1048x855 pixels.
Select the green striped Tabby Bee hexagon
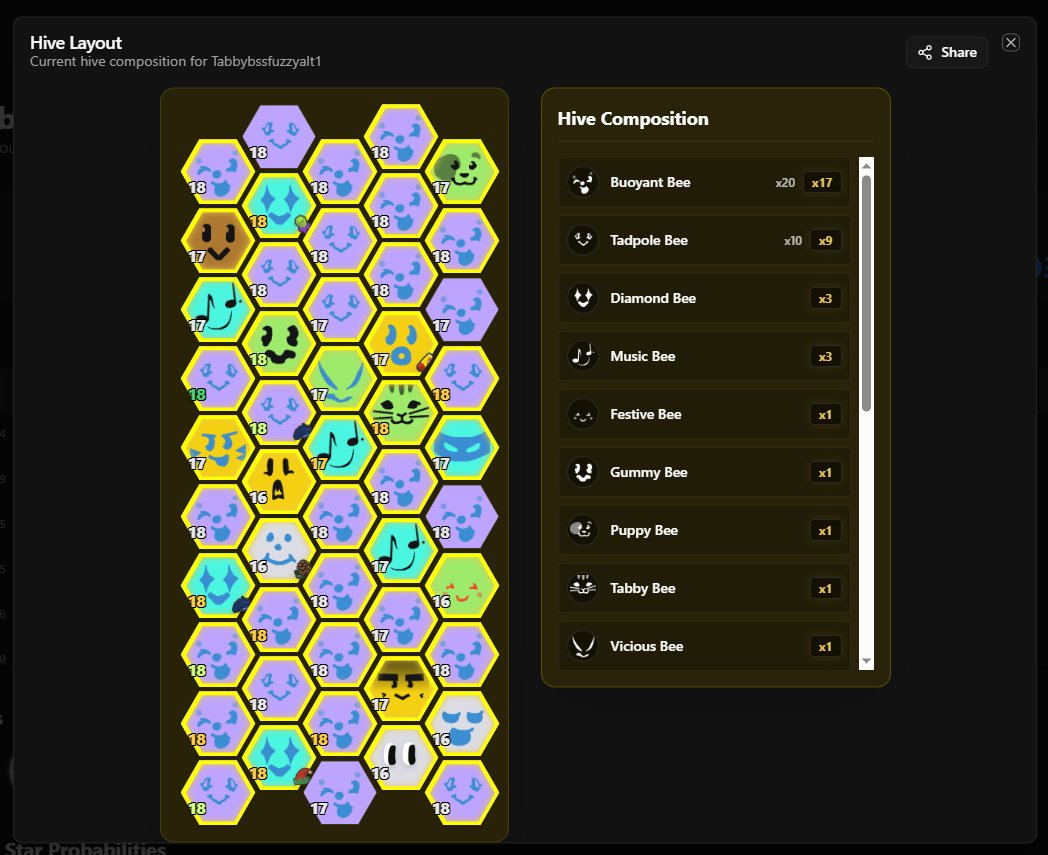click(x=401, y=412)
